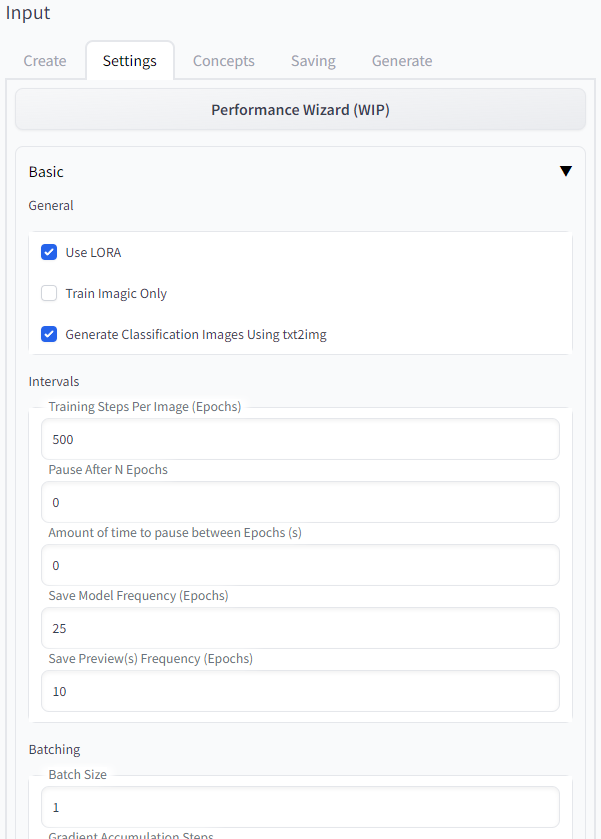Screen dimensions: 601x839
Task: Switch to the Concepts tab
Action: point(223,61)
